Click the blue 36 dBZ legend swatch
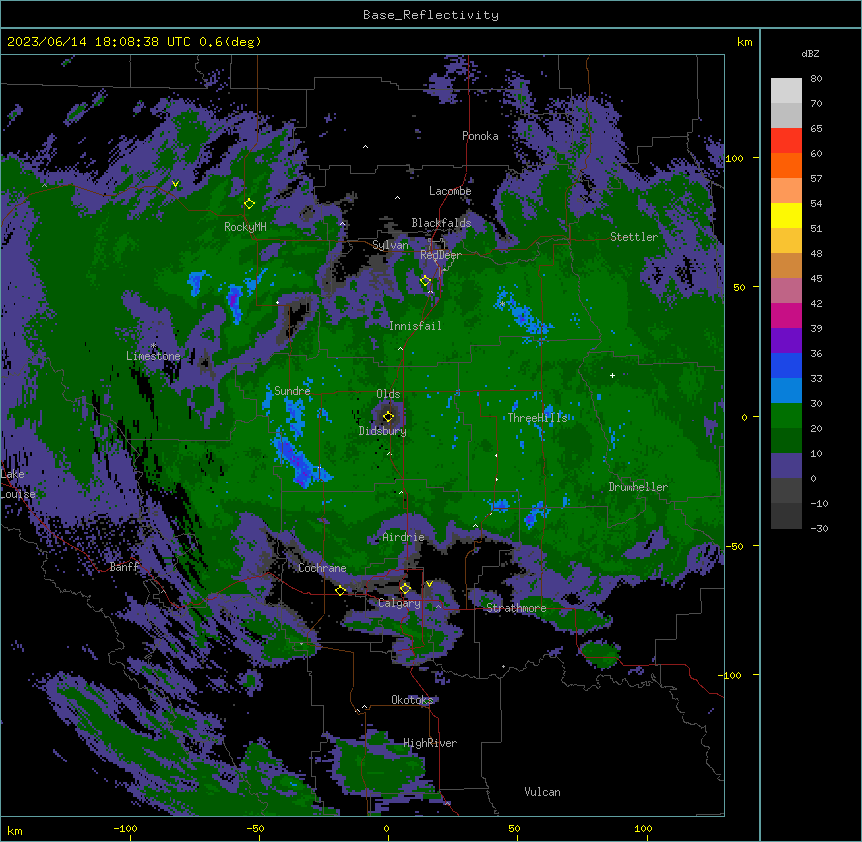 [x=786, y=365]
